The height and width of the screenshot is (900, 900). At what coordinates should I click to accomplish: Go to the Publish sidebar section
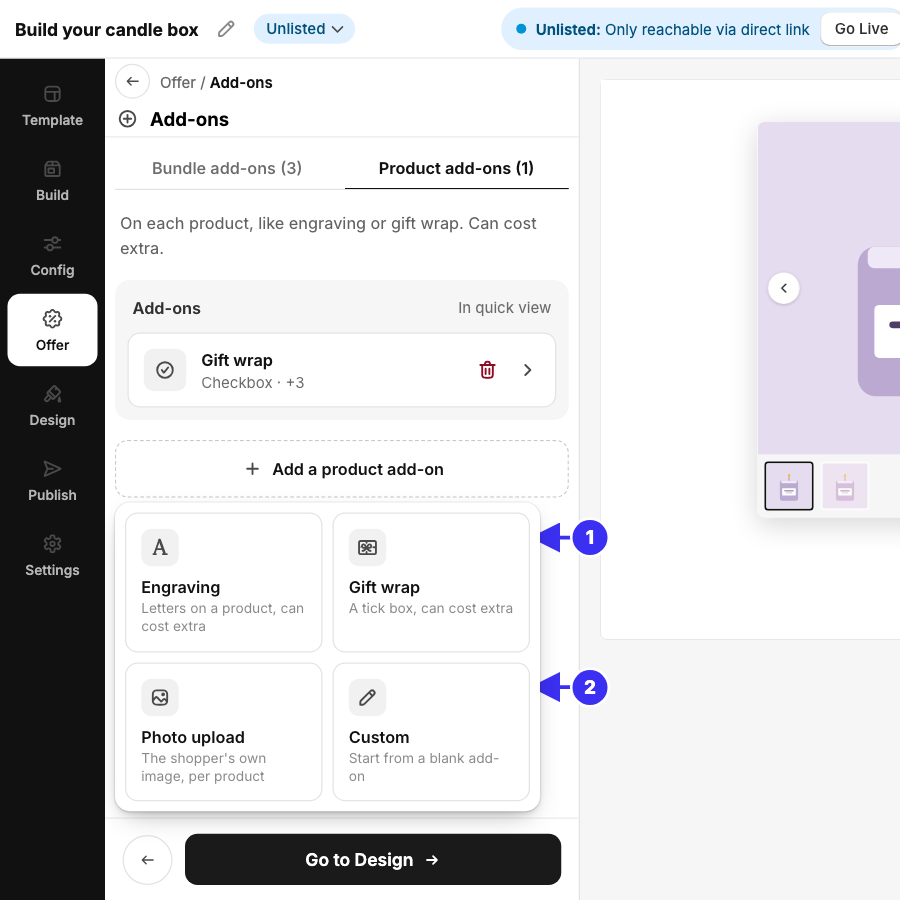point(52,481)
